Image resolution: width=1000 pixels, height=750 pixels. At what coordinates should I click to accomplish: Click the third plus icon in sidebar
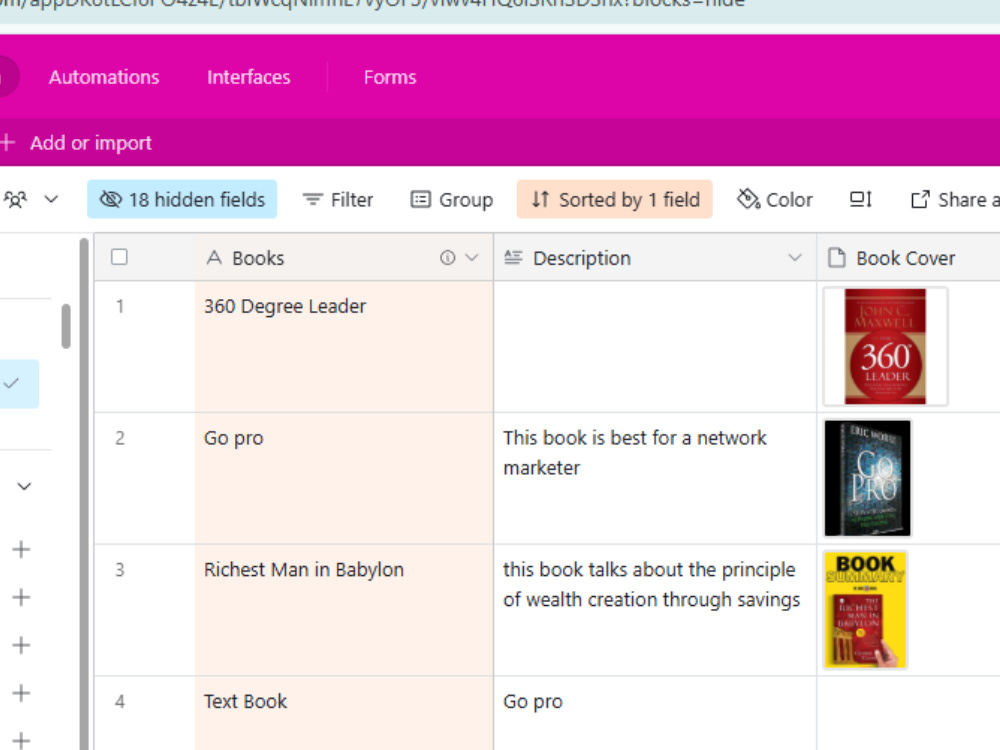pos(21,645)
